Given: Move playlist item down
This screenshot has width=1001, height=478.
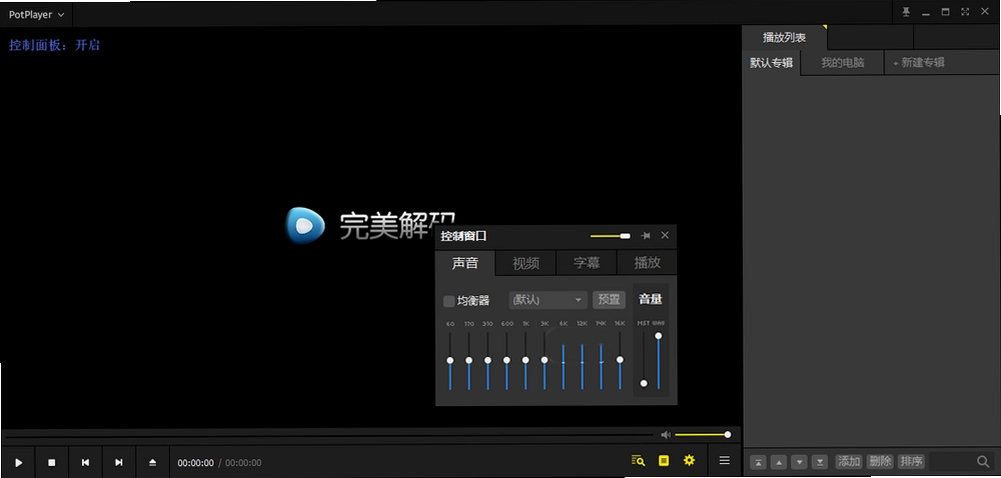Looking at the screenshot, I should tap(799, 461).
